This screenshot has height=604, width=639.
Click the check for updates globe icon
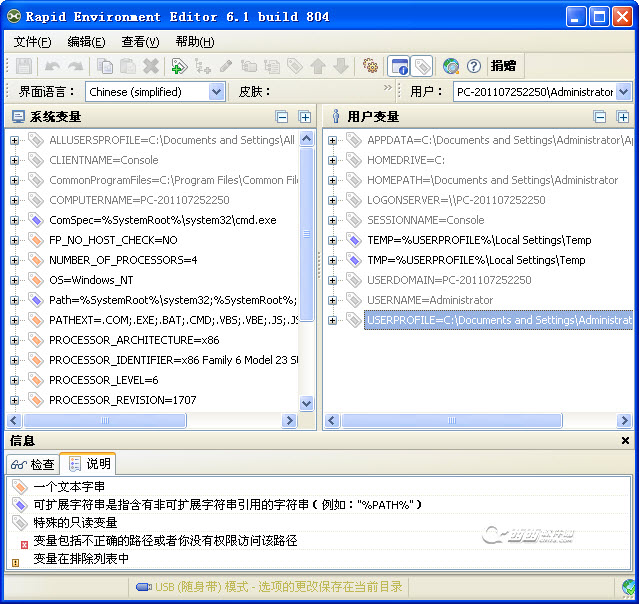coord(451,66)
